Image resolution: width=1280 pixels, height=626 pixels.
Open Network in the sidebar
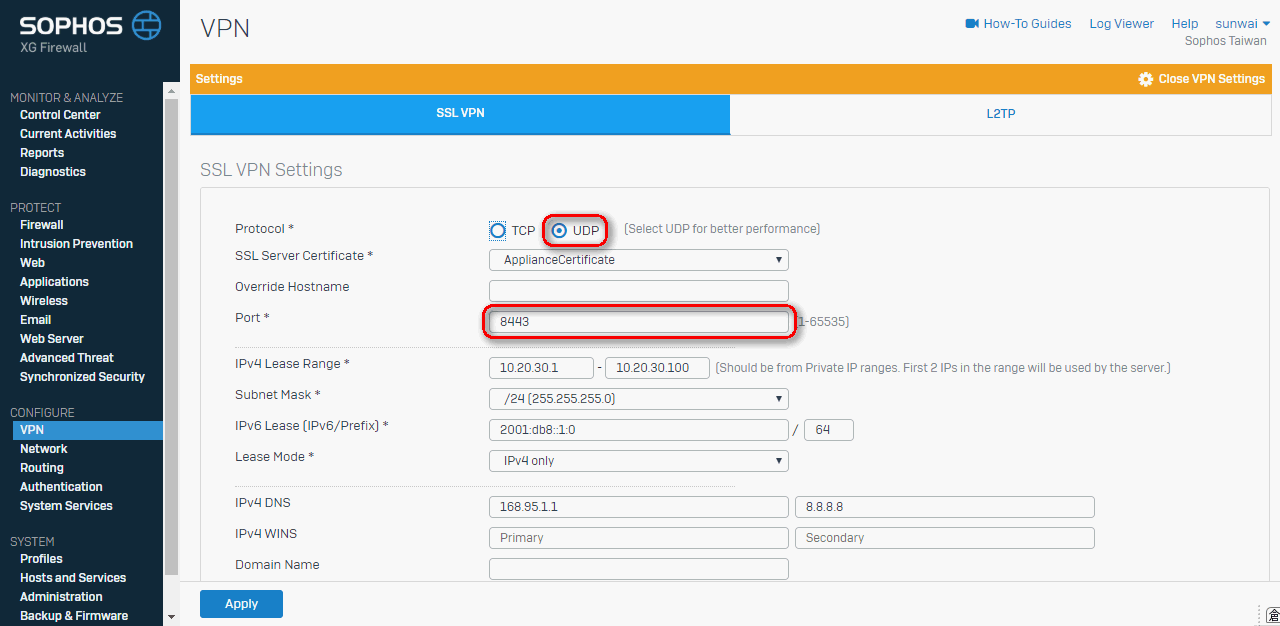[44, 449]
